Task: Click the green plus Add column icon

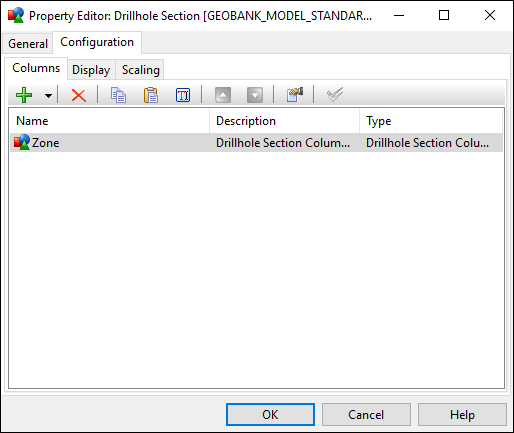Action: click(x=24, y=95)
